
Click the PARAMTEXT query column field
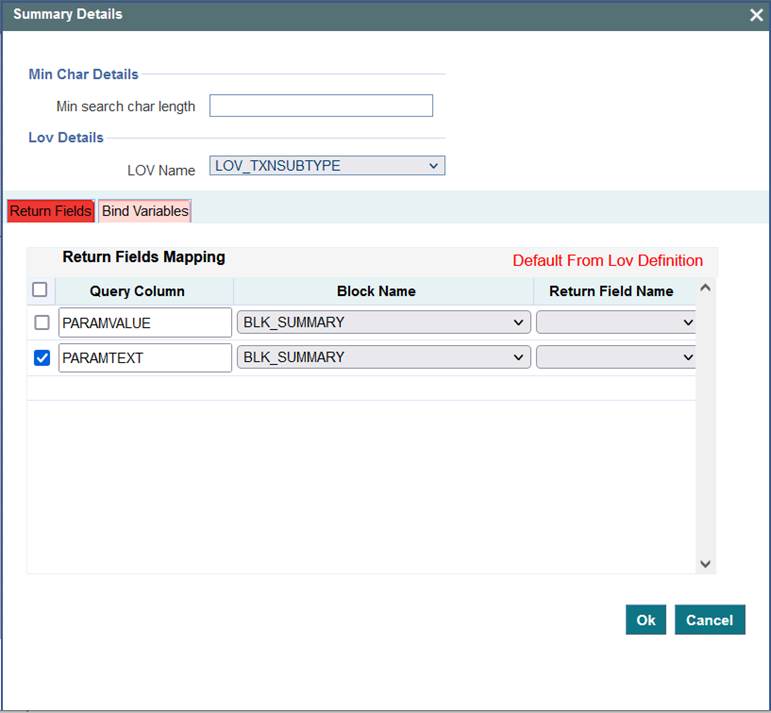pos(145,357)
